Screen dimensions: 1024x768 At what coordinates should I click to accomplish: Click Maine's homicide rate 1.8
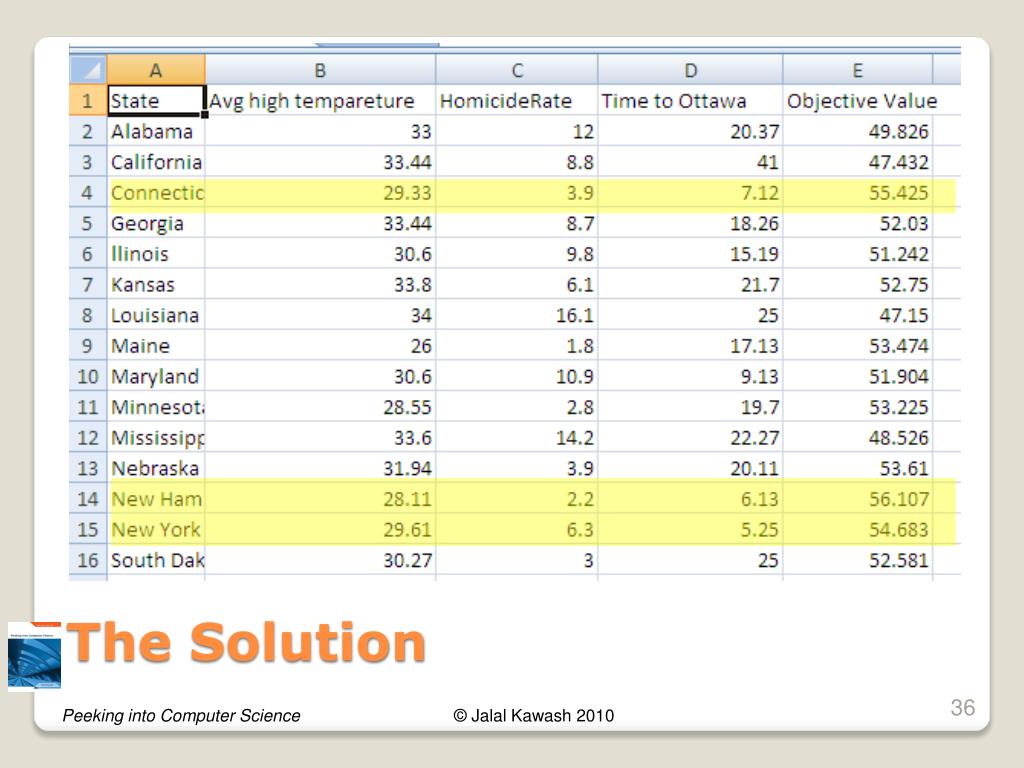[517, 345]
